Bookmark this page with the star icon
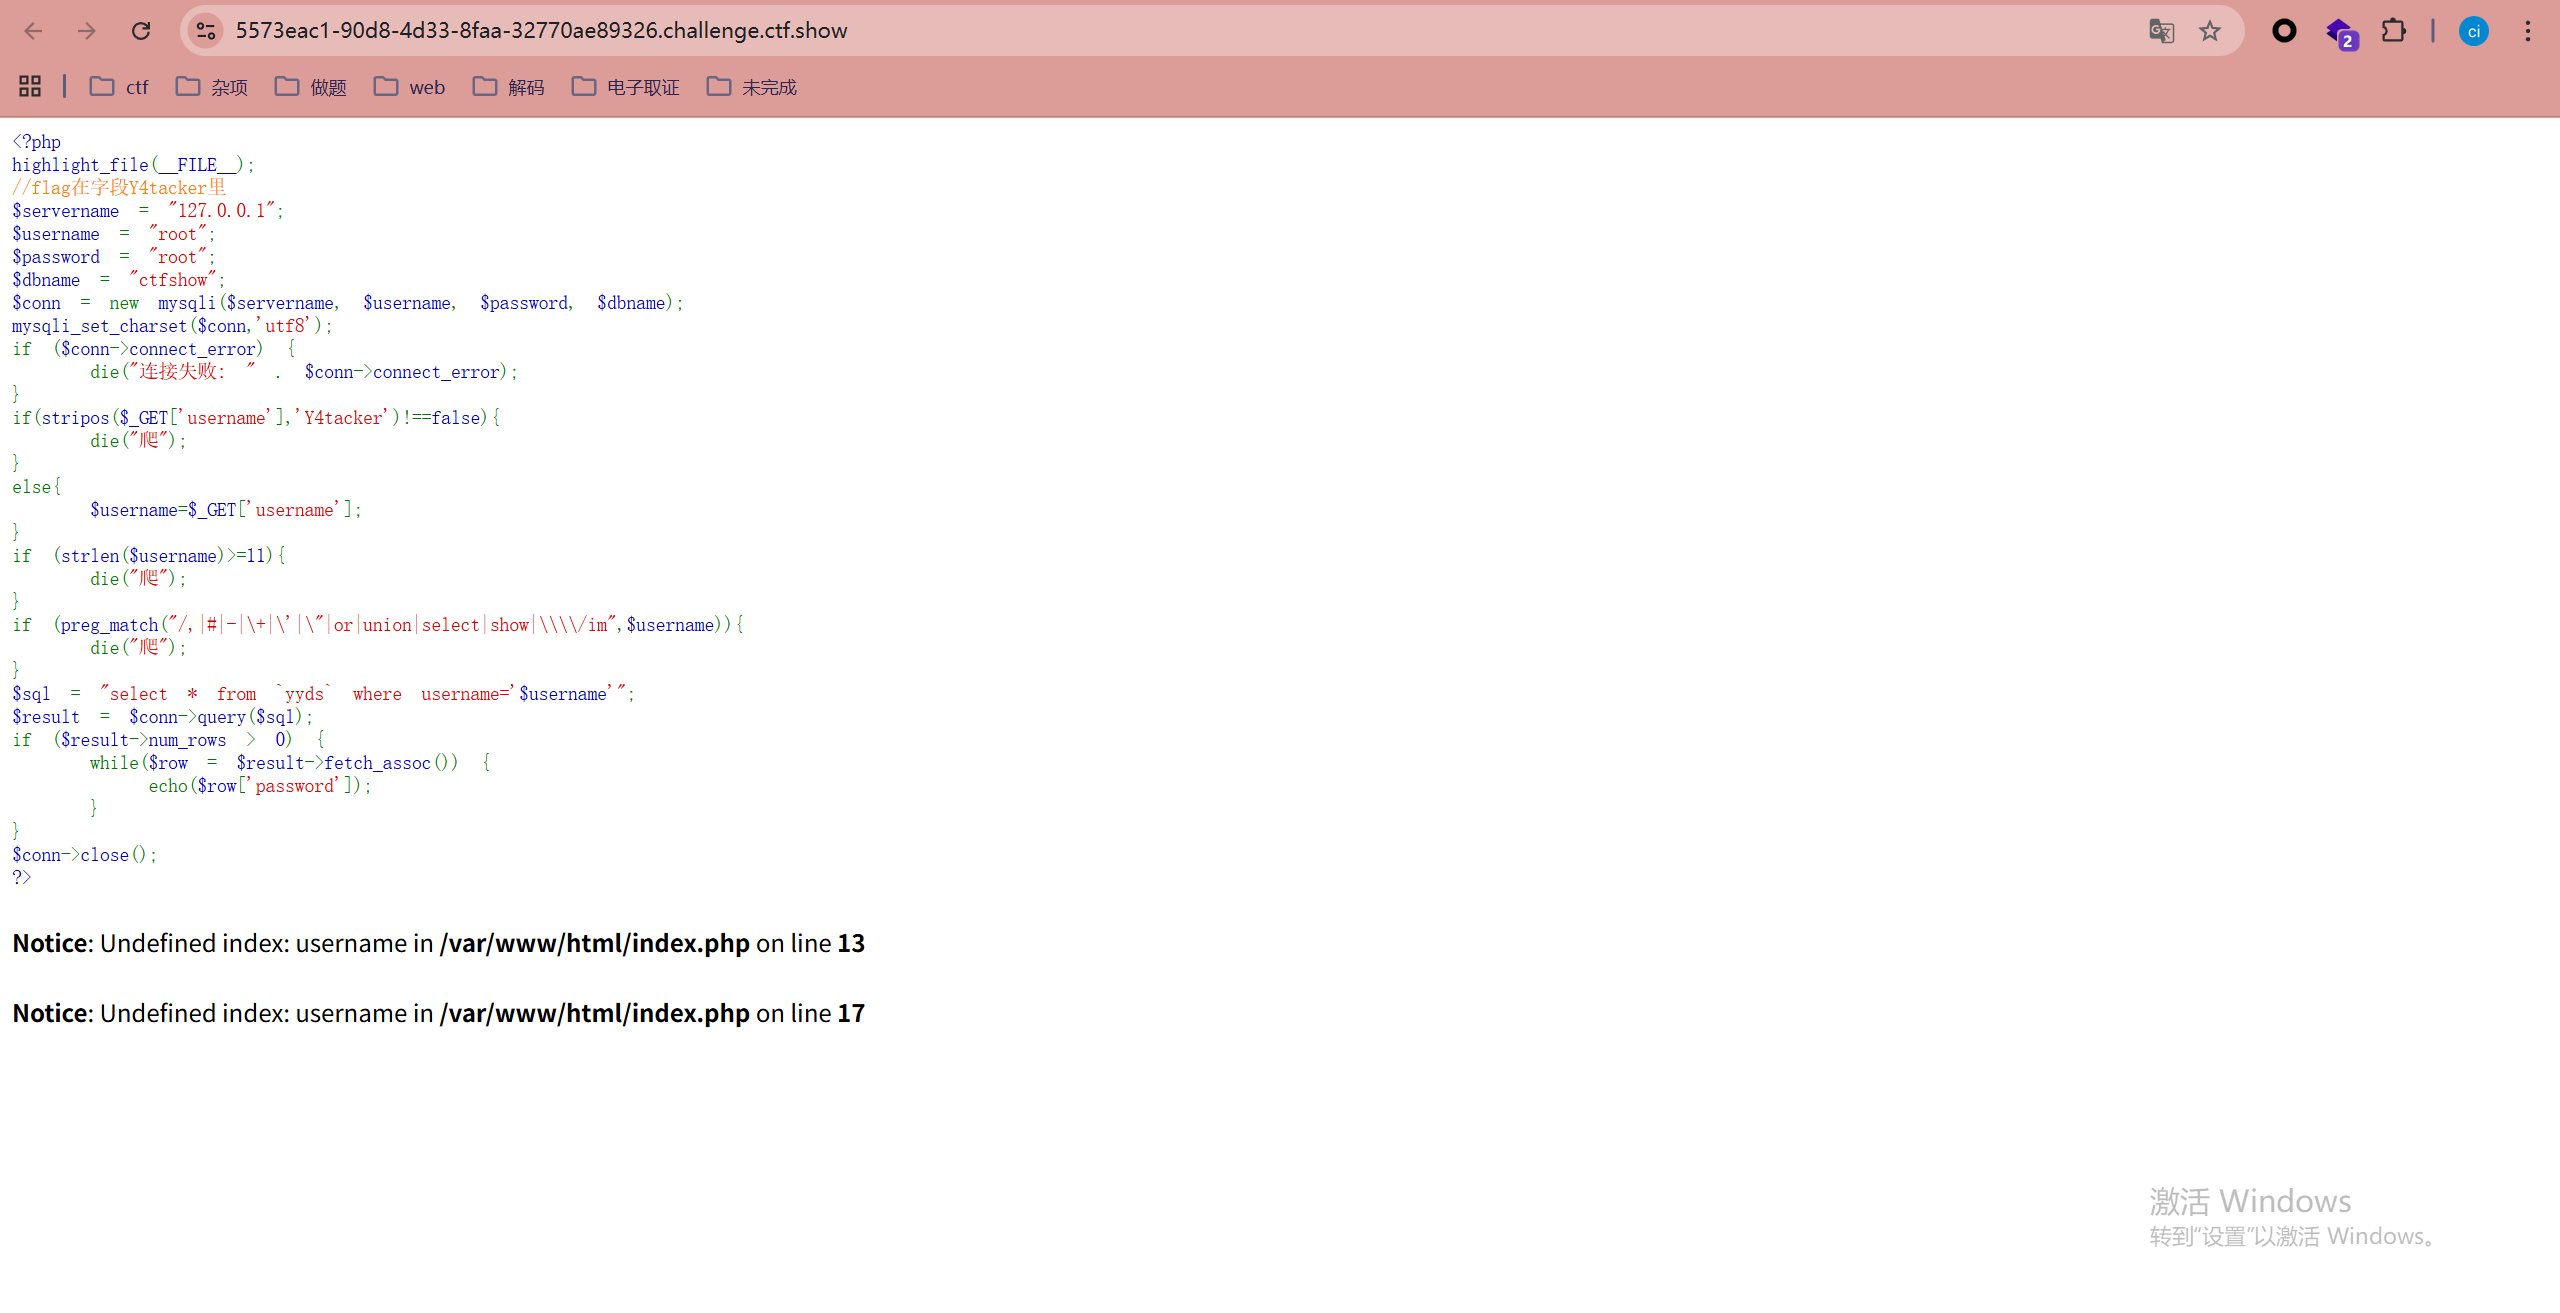 [2210, 31]
